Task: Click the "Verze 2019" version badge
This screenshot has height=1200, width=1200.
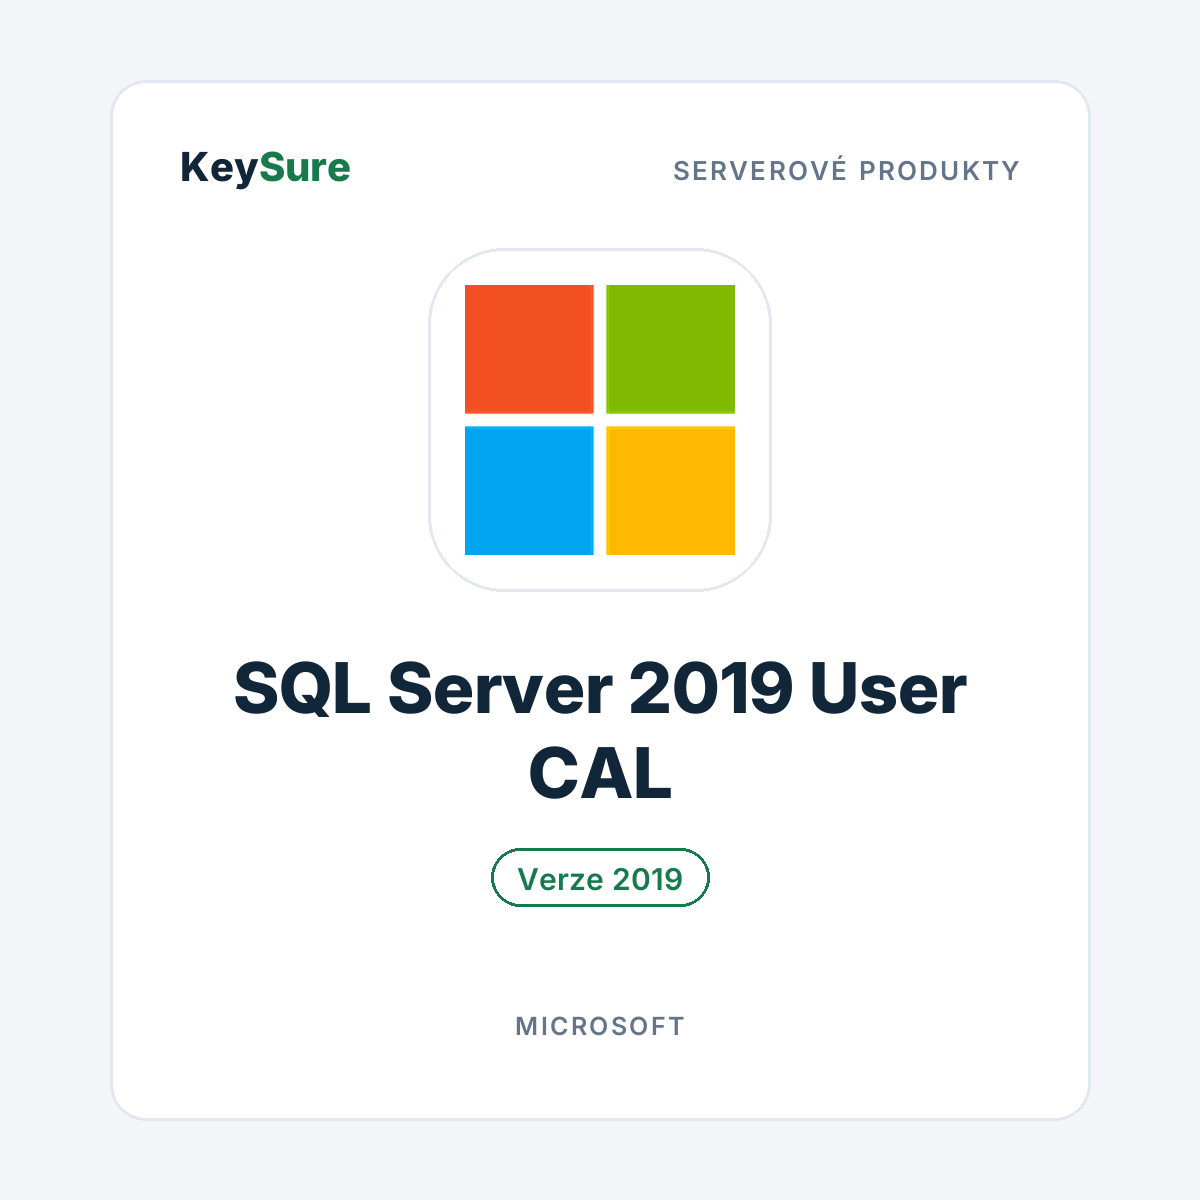Action: click(x=600, y=878)
